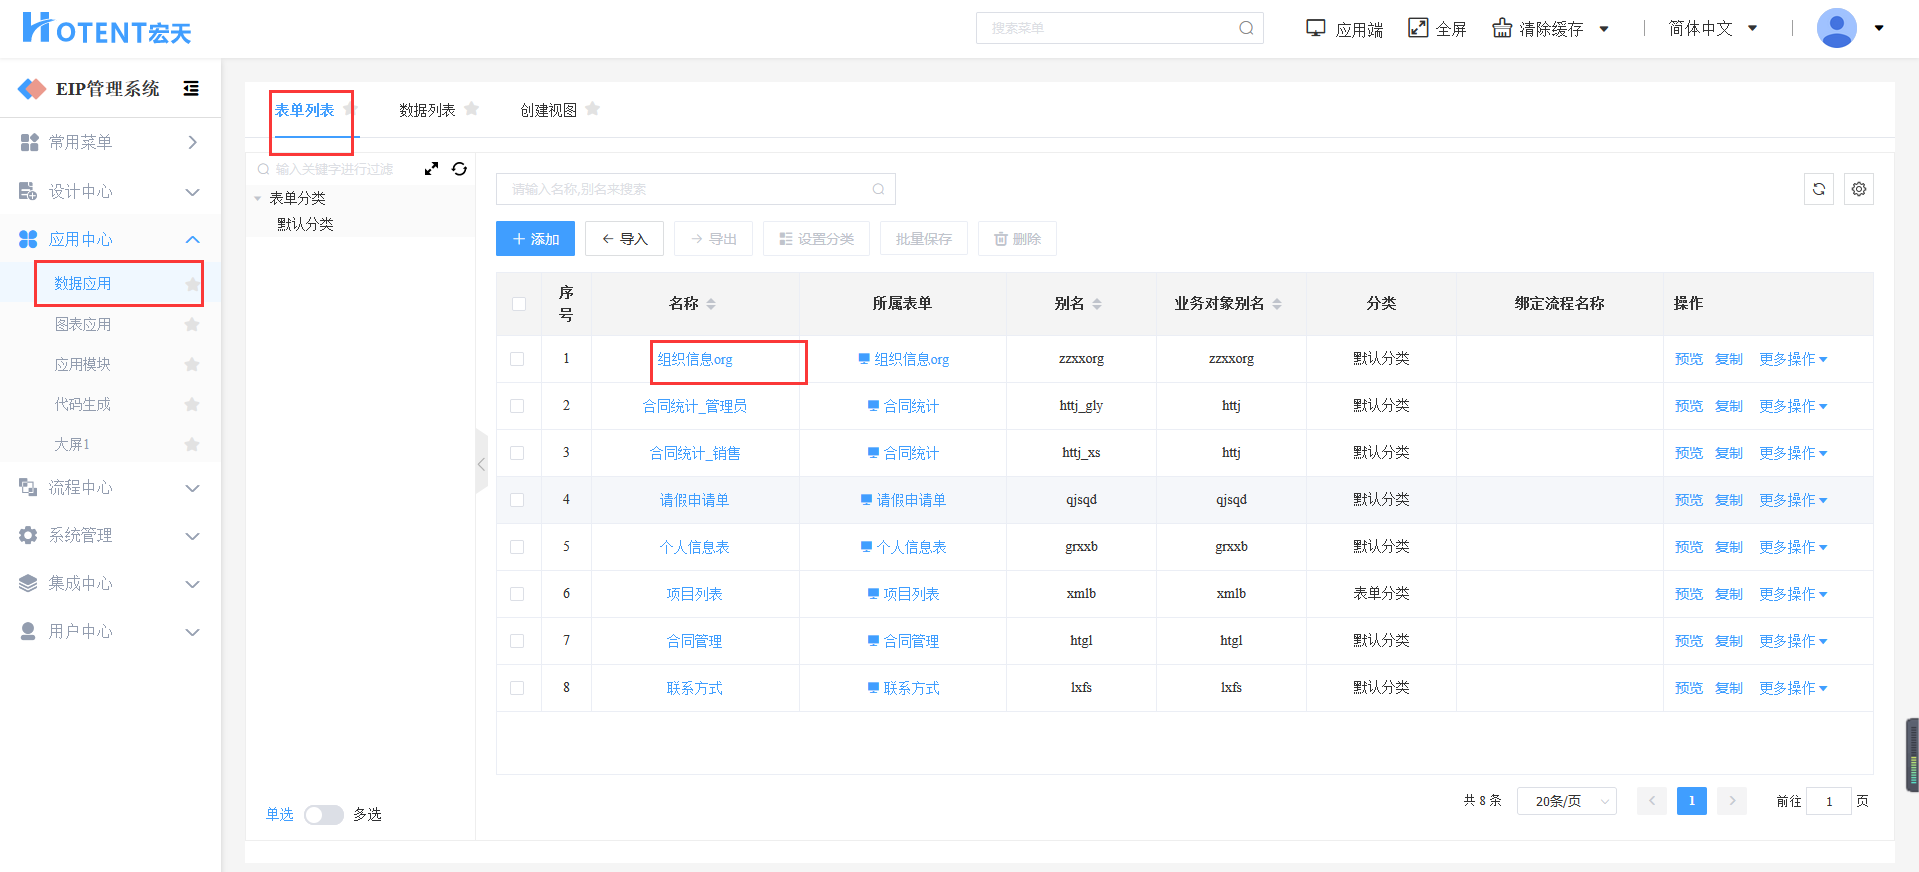Sort by 别名 column

(1097, 303)
